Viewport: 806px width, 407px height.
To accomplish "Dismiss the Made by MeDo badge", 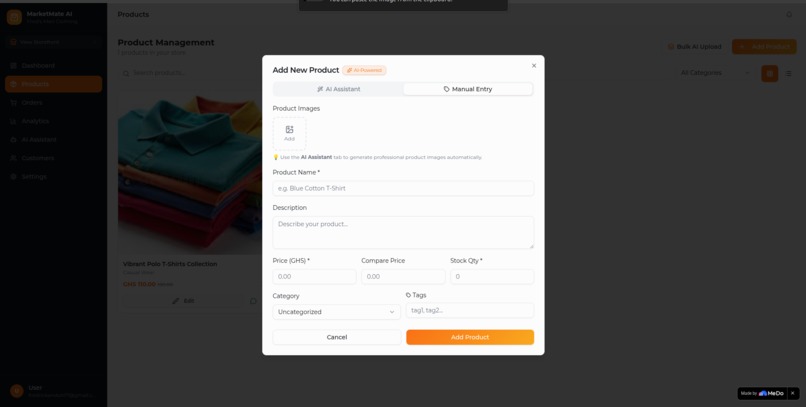I will click(792, 393).
